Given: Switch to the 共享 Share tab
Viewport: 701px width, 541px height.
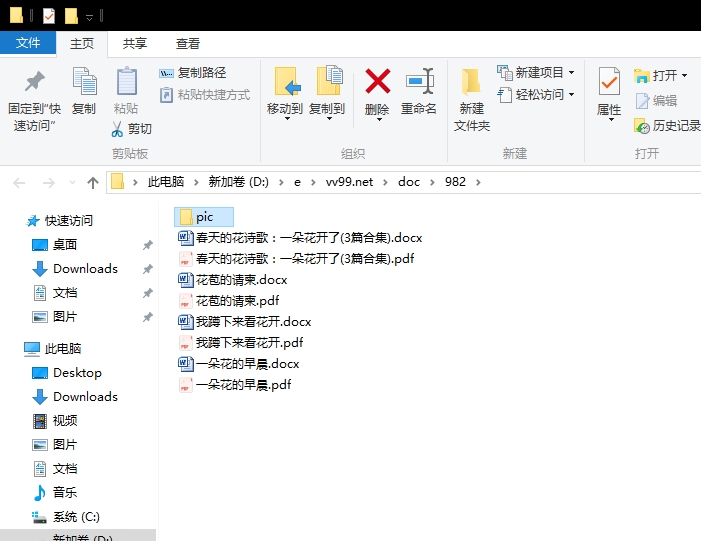Looking at the screenshot, I should point(135,44).
